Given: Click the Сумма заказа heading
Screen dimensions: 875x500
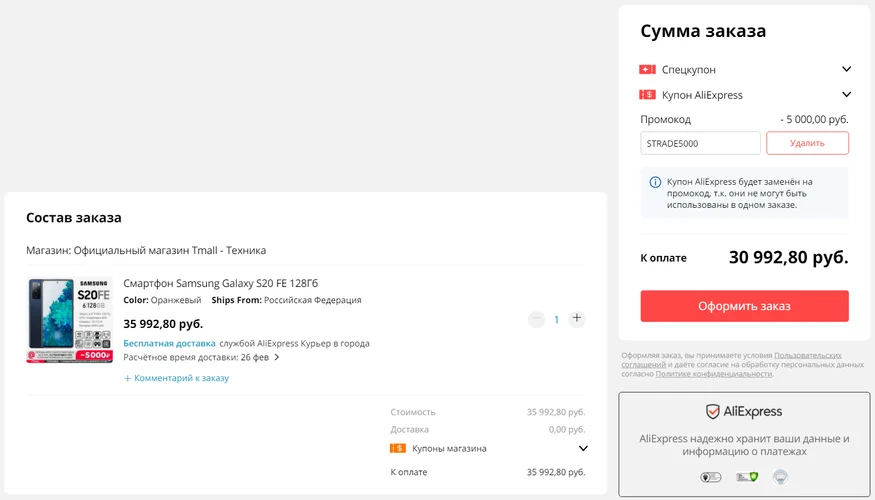Looking at the screenshot, I should tap(703, 31).
